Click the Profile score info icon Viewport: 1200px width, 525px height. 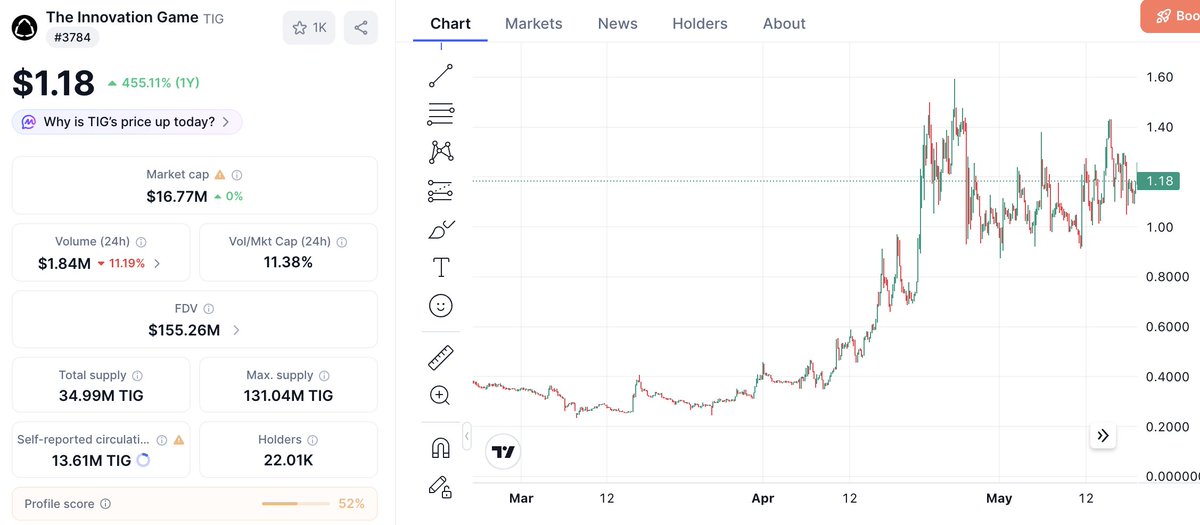click(106, 504)
